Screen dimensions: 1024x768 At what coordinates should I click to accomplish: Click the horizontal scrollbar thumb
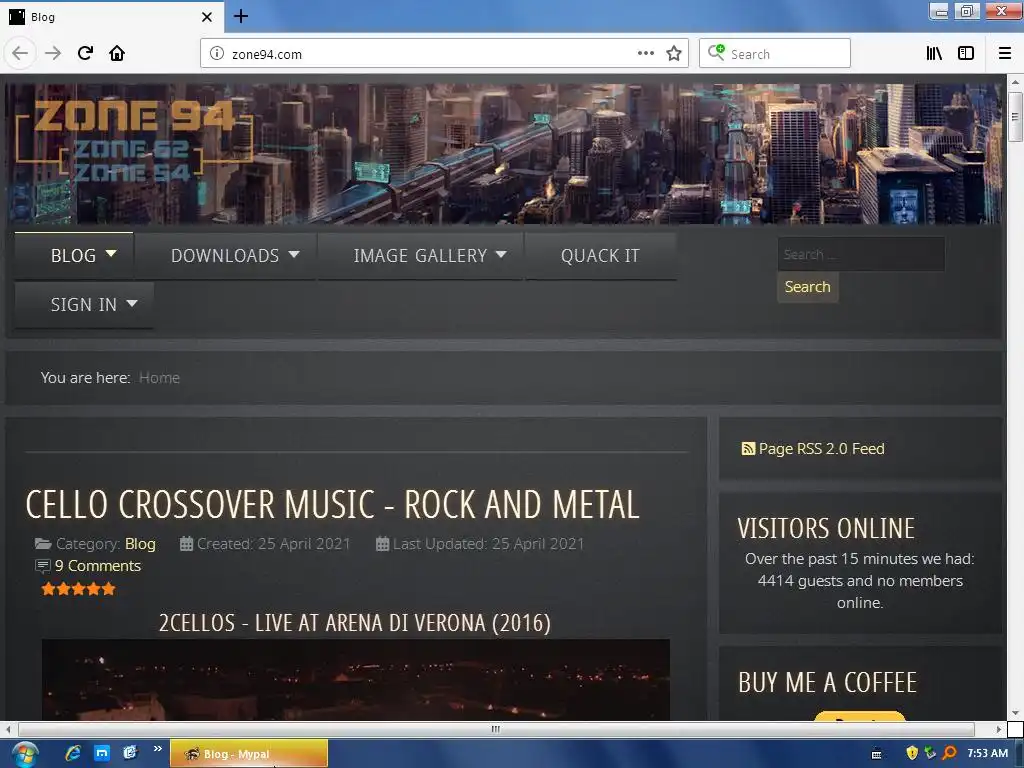[496, 729]
